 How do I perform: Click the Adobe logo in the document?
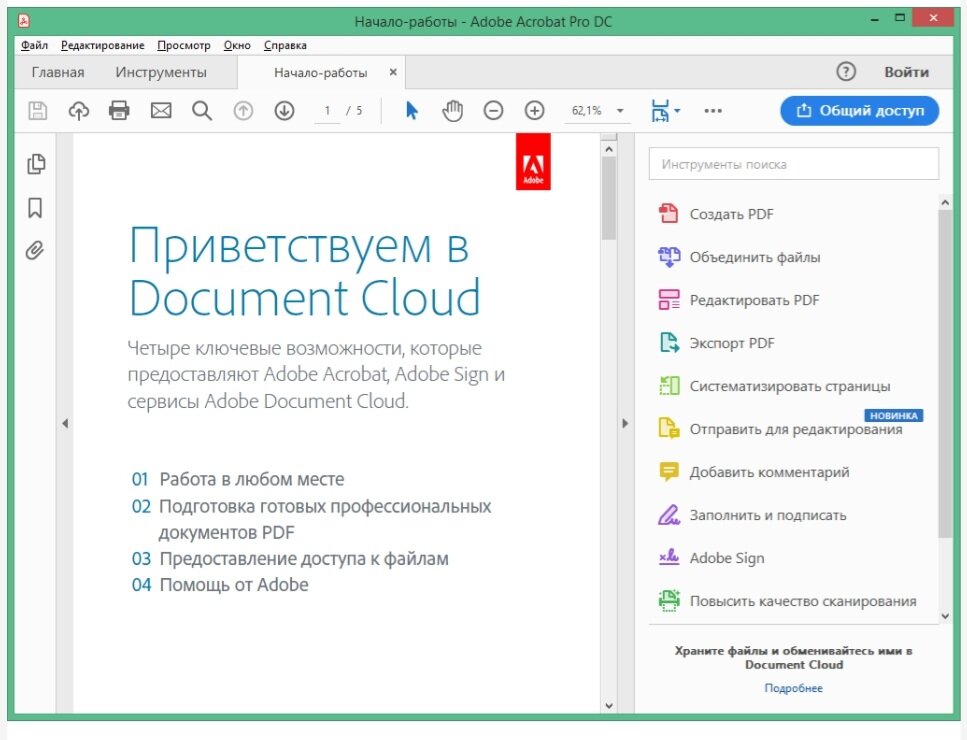(533, 162)
